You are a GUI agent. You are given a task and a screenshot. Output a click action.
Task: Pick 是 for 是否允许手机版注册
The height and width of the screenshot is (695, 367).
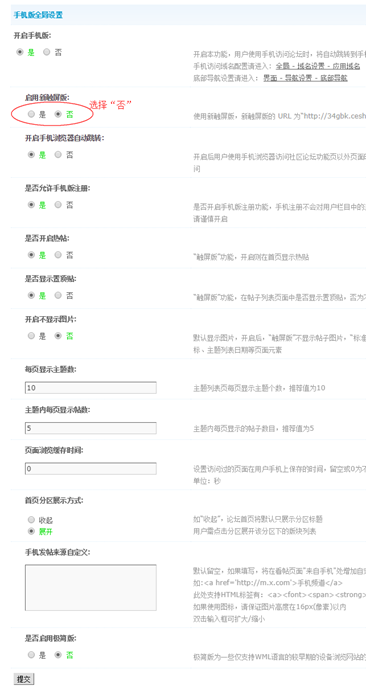pos(31,205)
